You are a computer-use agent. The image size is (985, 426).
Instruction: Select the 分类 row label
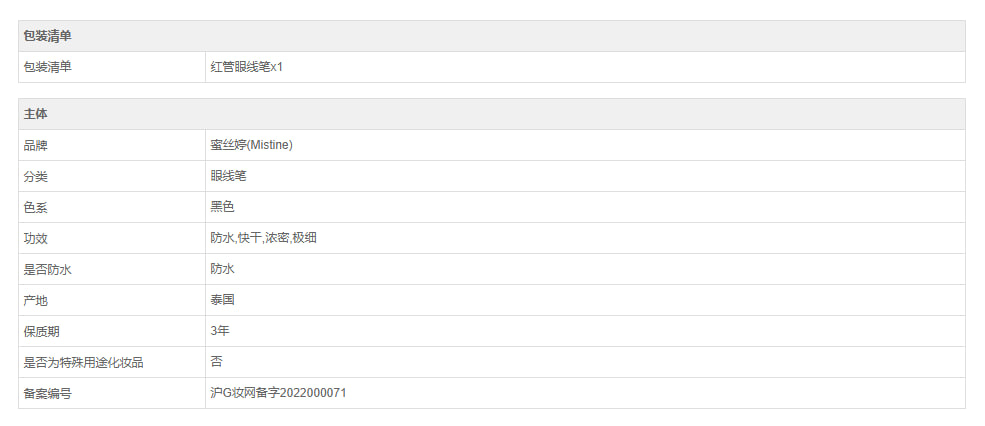[35, 176]
